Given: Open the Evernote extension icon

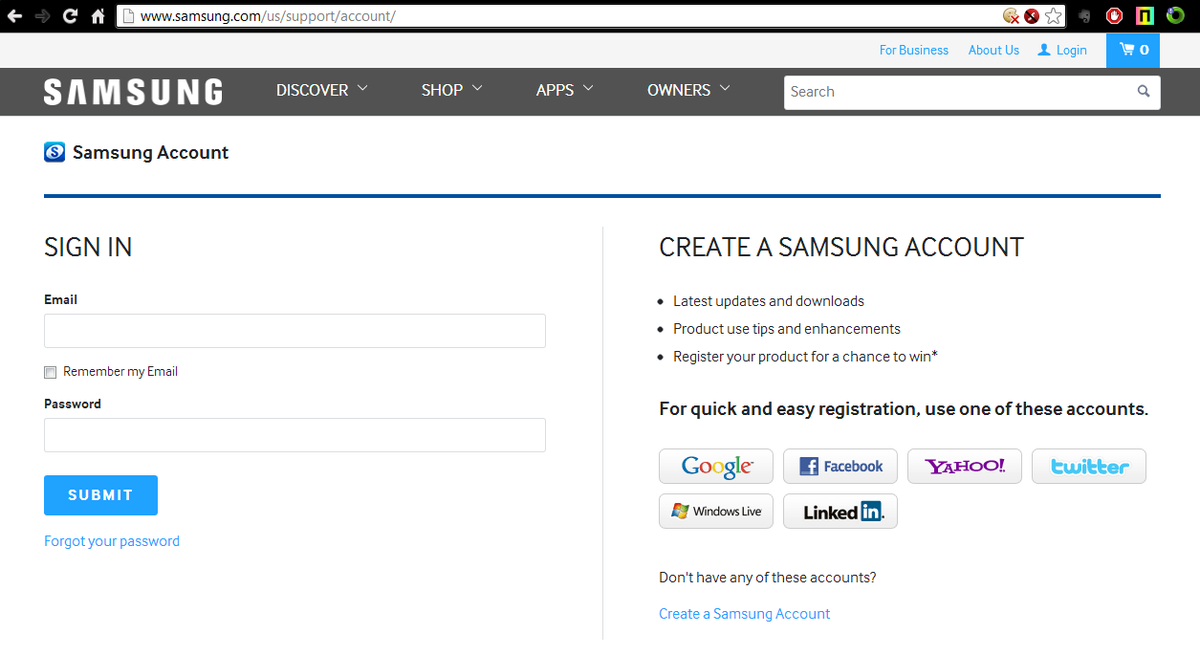Looking at the screenshot, I should click(1084, 16).
